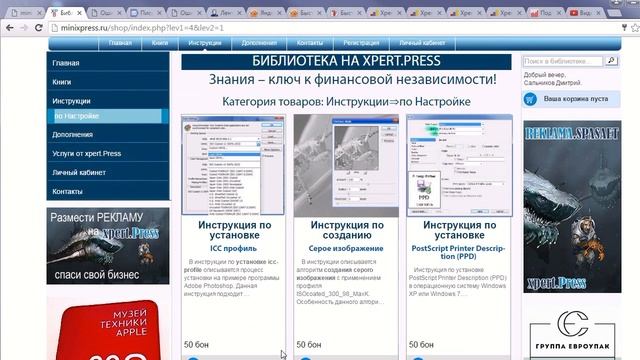This screenshot has height=360, width=640.
Task: Open the 'Музей техники Apple' banner
Action: pos(108,330)
